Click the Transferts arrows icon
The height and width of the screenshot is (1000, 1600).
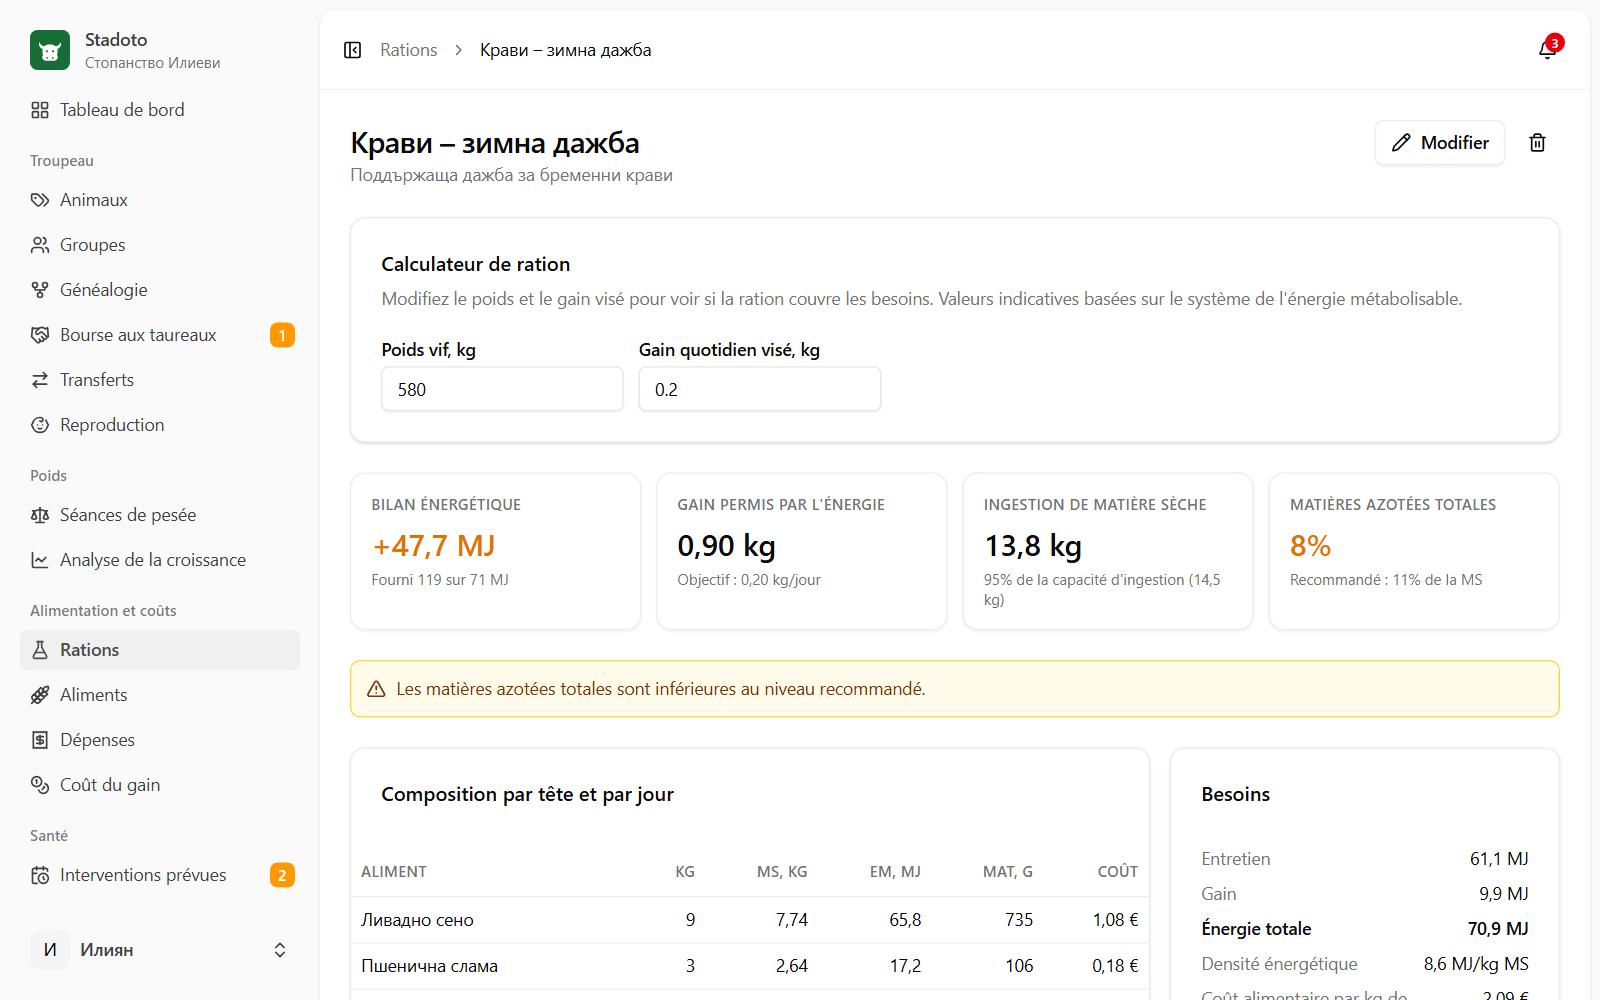coord(40,380)
